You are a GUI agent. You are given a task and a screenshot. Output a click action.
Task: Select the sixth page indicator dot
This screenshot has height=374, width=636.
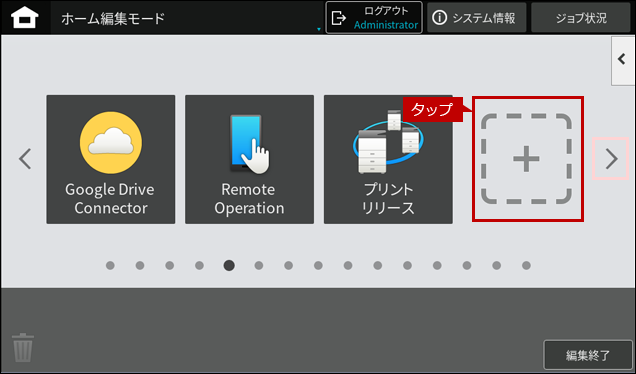coord(259,265)
